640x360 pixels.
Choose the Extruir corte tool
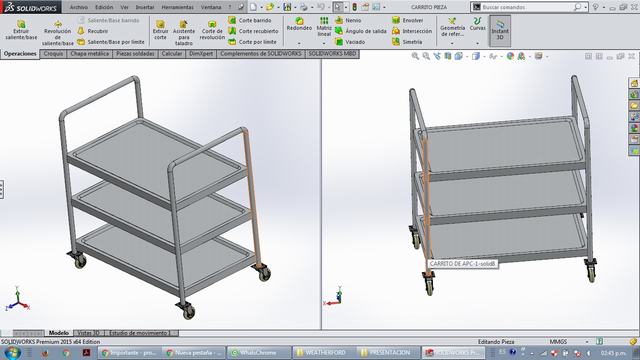pyautogui.click(x=160, y=30)
